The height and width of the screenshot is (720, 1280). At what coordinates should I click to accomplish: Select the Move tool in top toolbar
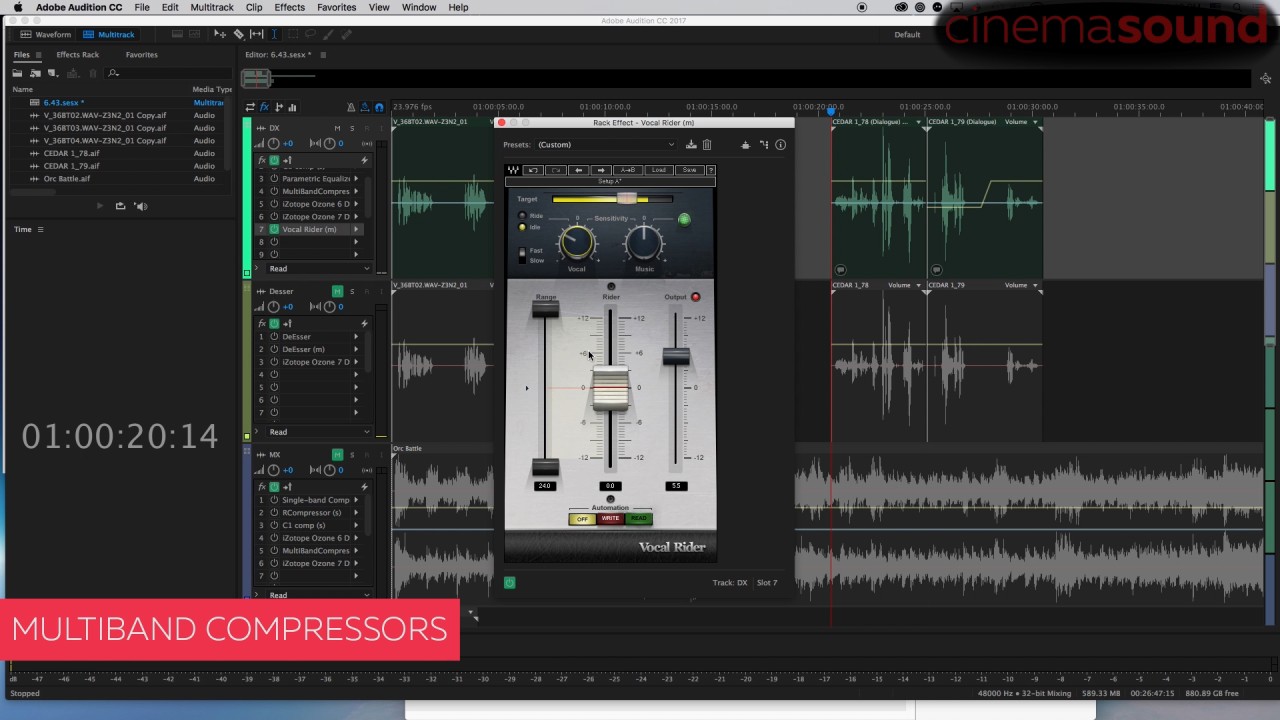coord(220,34)
